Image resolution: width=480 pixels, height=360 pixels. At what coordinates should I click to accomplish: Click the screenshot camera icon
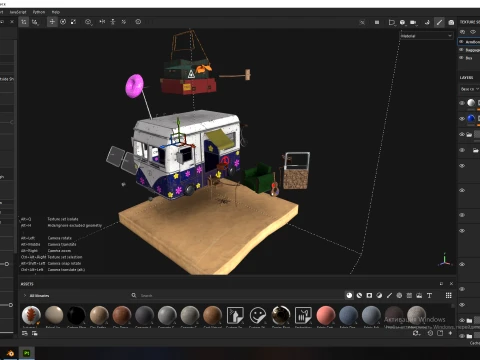click(x=451, y=22)
